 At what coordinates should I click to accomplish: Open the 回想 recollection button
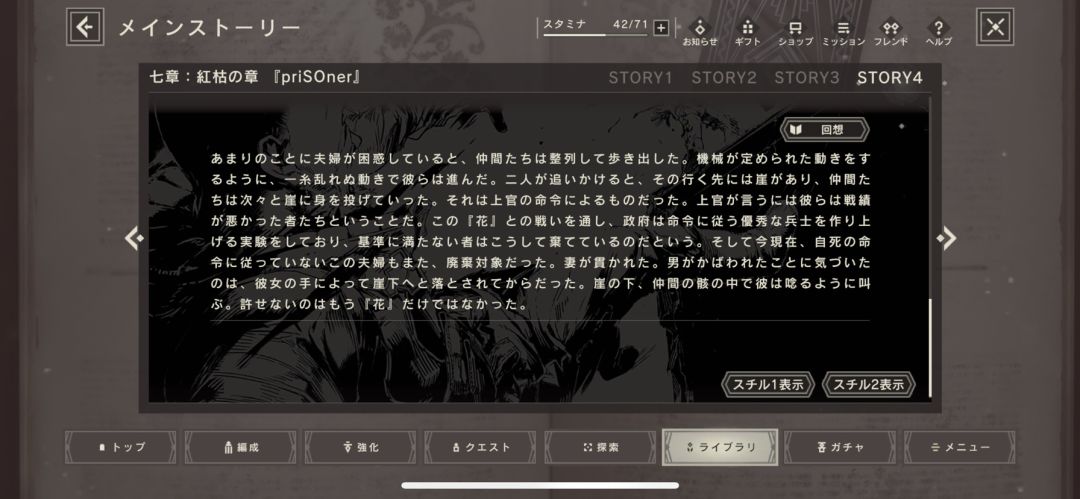tap(824, 130)
